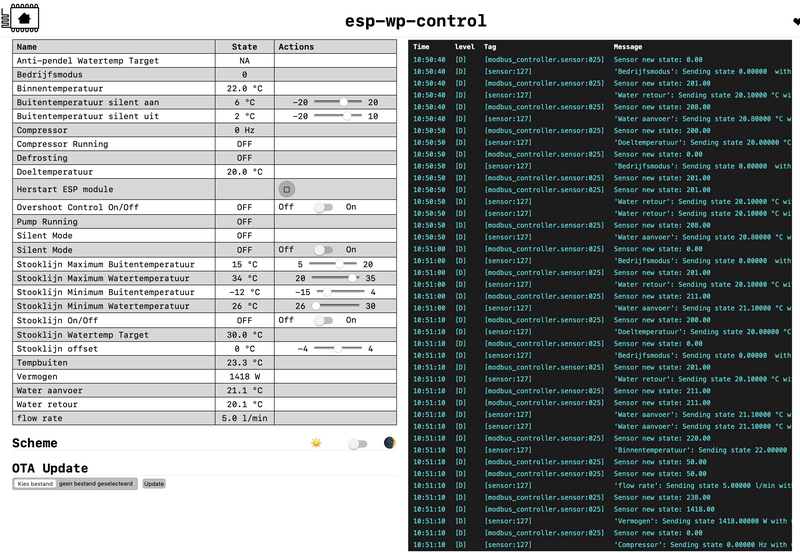Viewport: 800px width, 553px height.
Task: Select the Pump Running row name
Action: click(47, 222)
